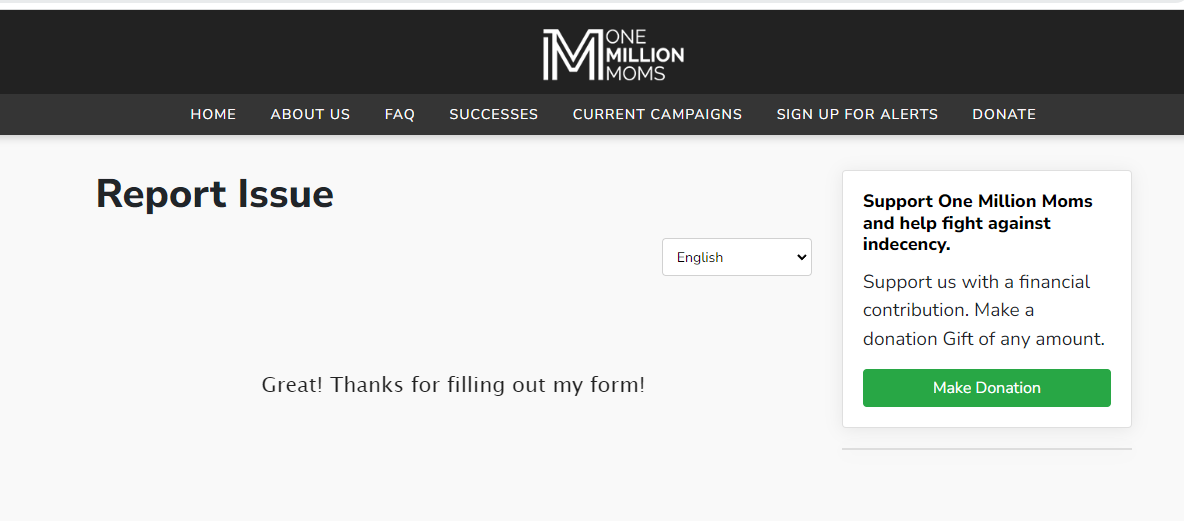
Task: Navigate to Current Campaigns
Action: (657, 114)
